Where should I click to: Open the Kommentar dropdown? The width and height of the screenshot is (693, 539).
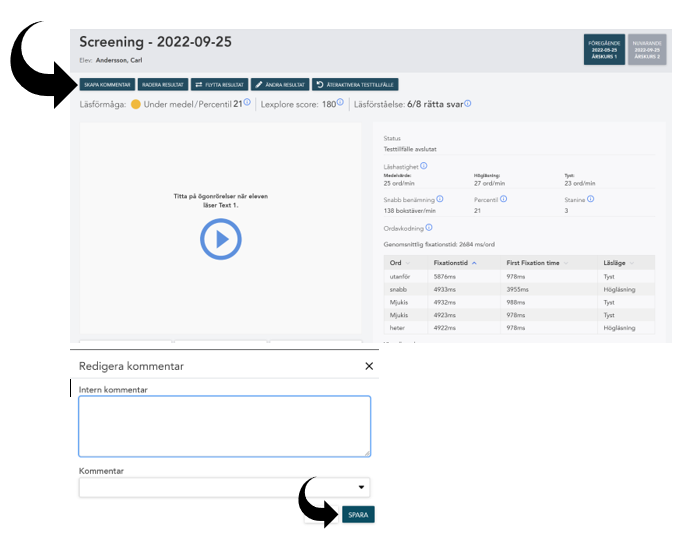point(225,487)
